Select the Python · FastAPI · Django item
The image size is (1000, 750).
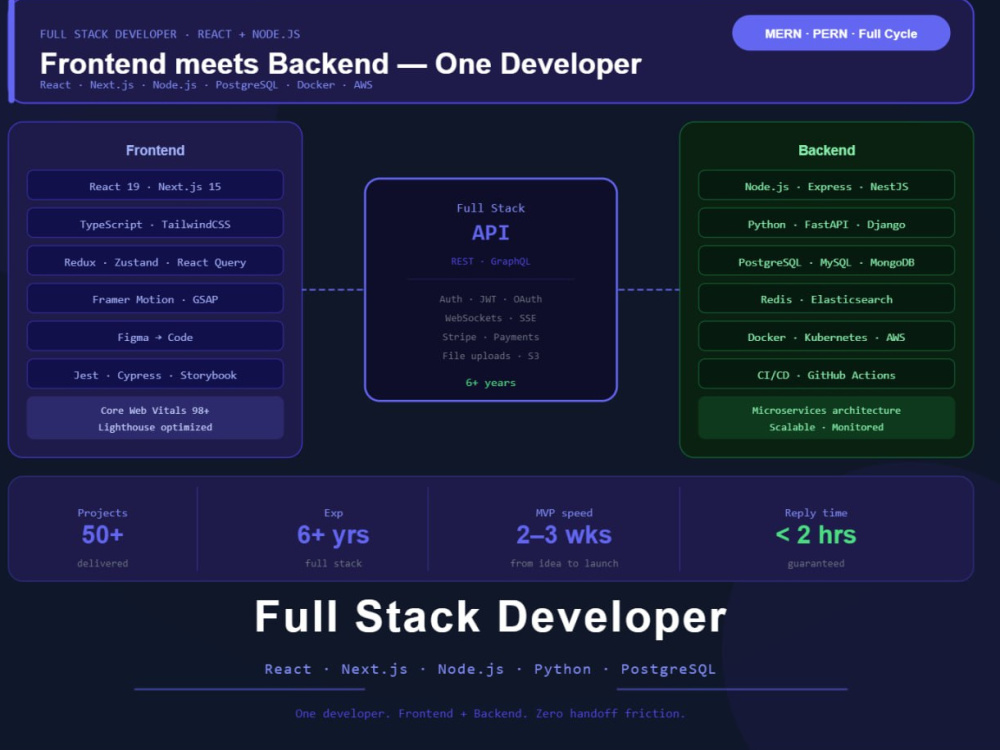tap(827, 224)
